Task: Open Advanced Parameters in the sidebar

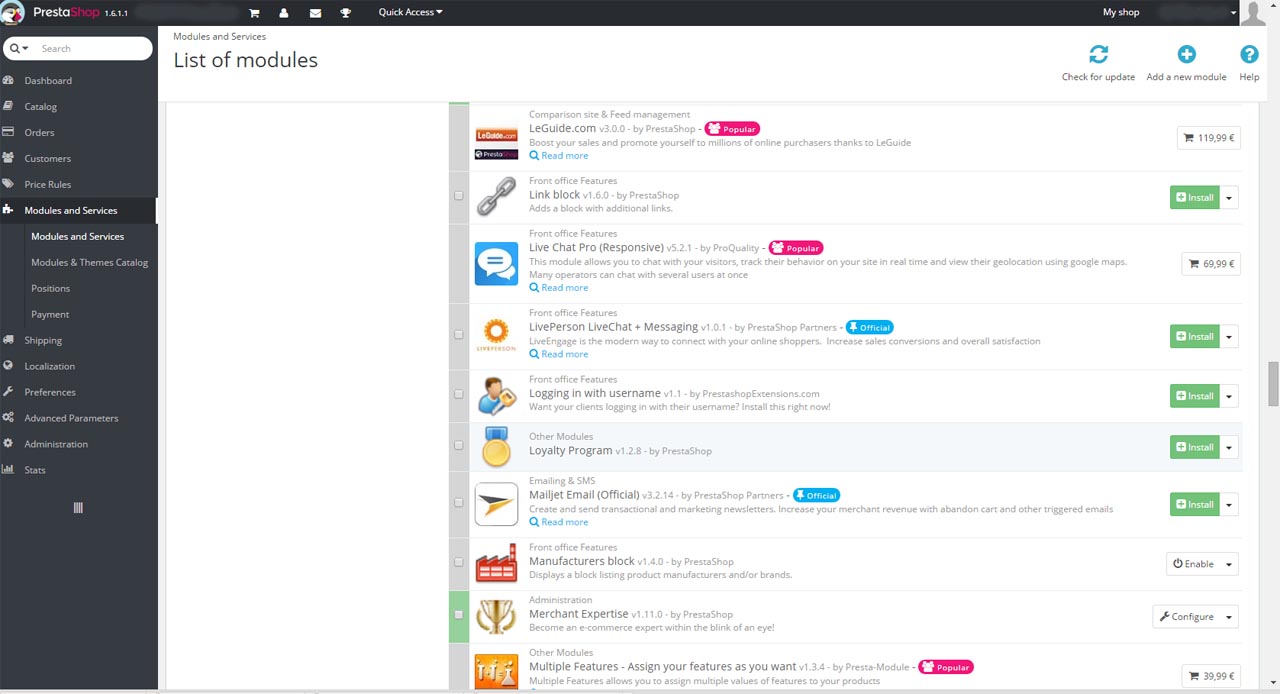Action: (x=71, y=418)
